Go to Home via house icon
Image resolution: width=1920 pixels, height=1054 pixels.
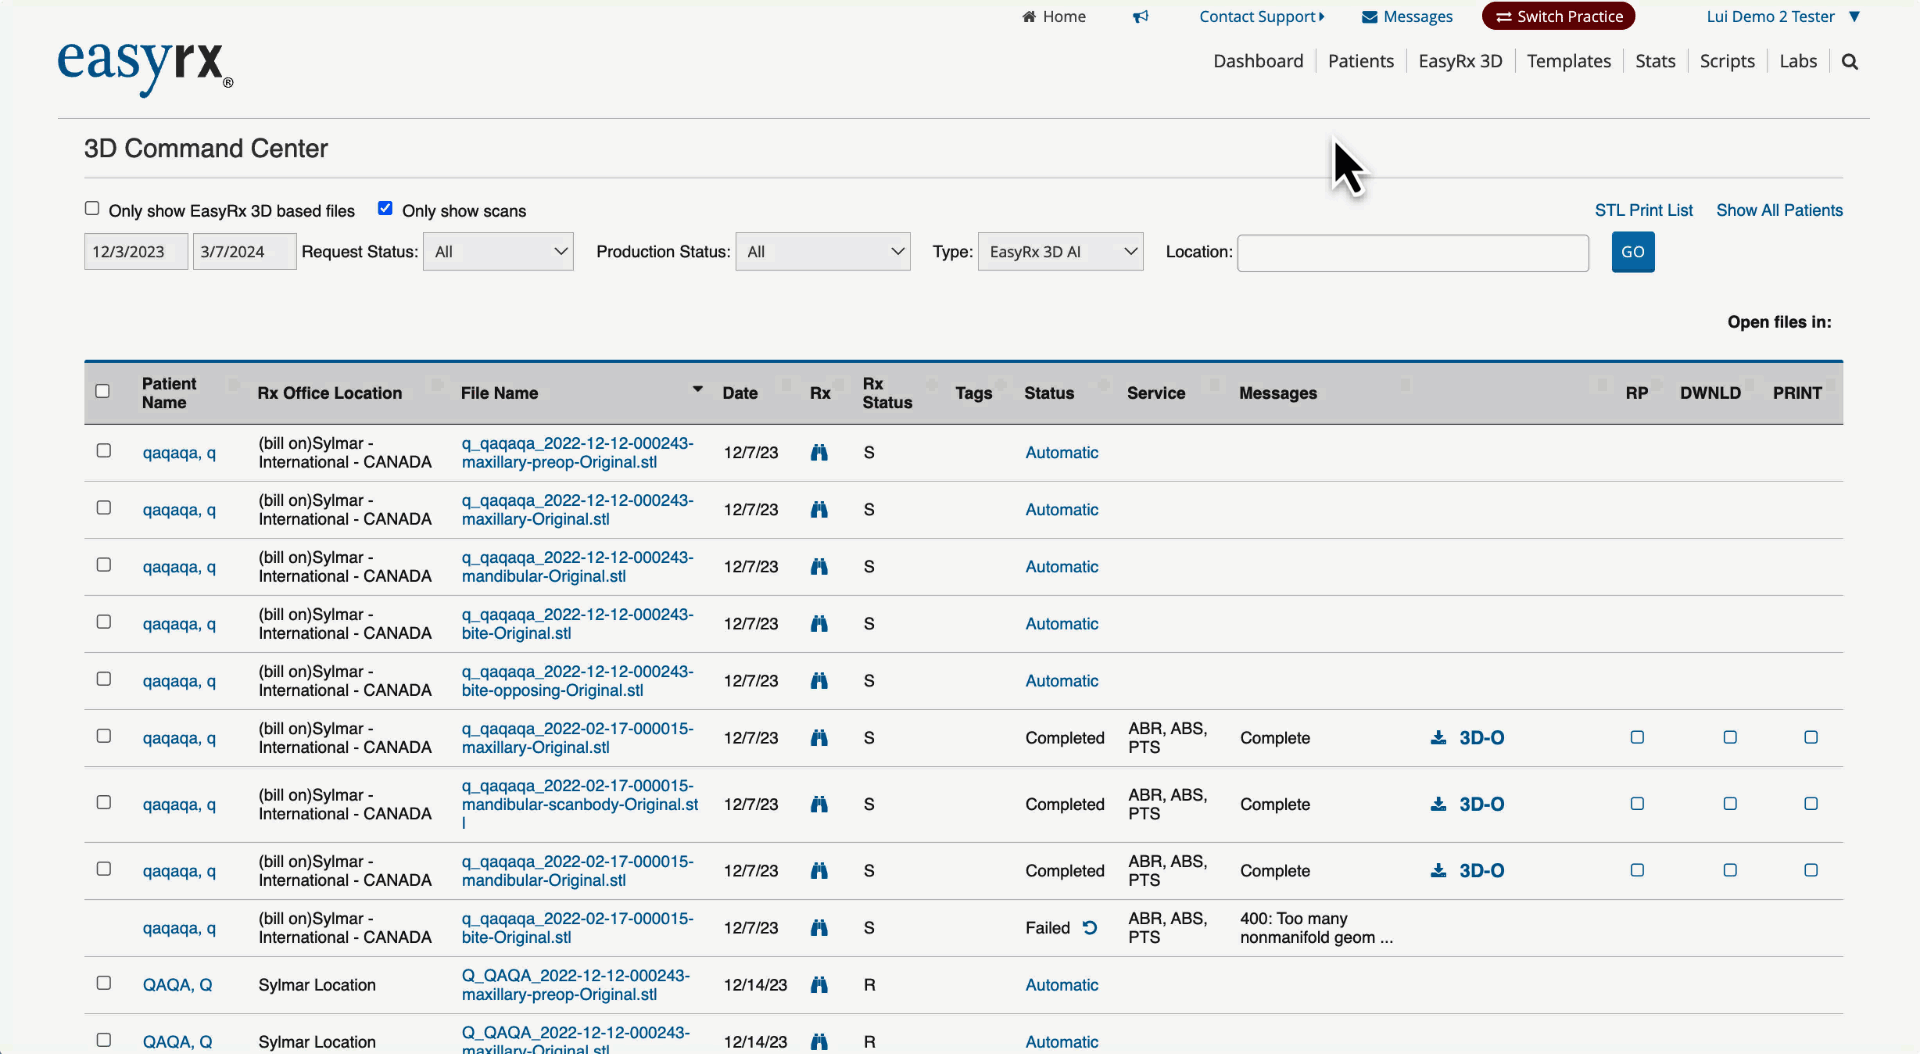[1054, 17]
